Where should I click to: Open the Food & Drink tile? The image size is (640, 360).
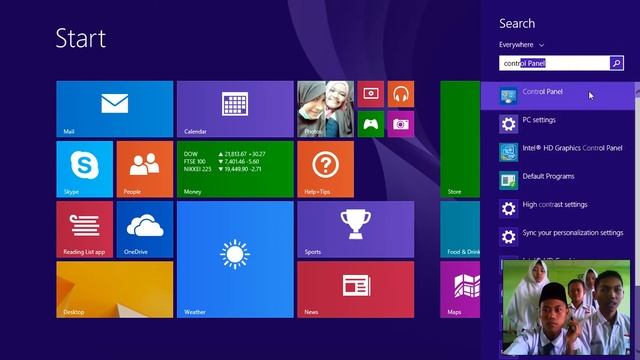(460, 229)
